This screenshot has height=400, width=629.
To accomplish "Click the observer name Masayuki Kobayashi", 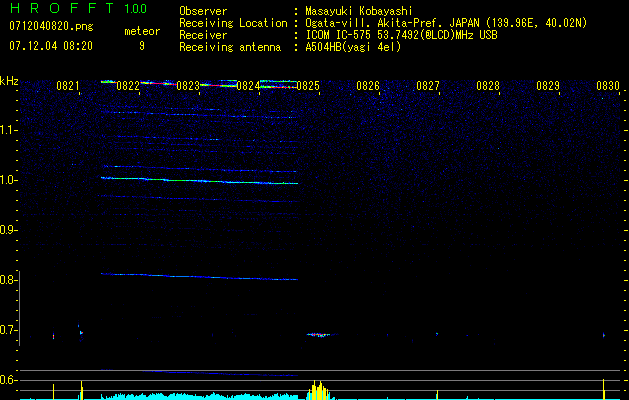I will tap(359, 11).
